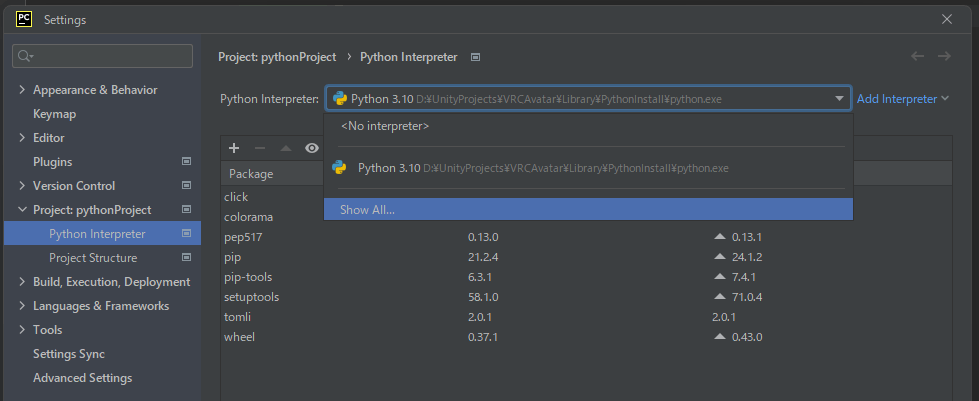This screenshot has height=401, width=979.
Task: Click wheel version 0.37.1 cell
Action: (483, 337)
